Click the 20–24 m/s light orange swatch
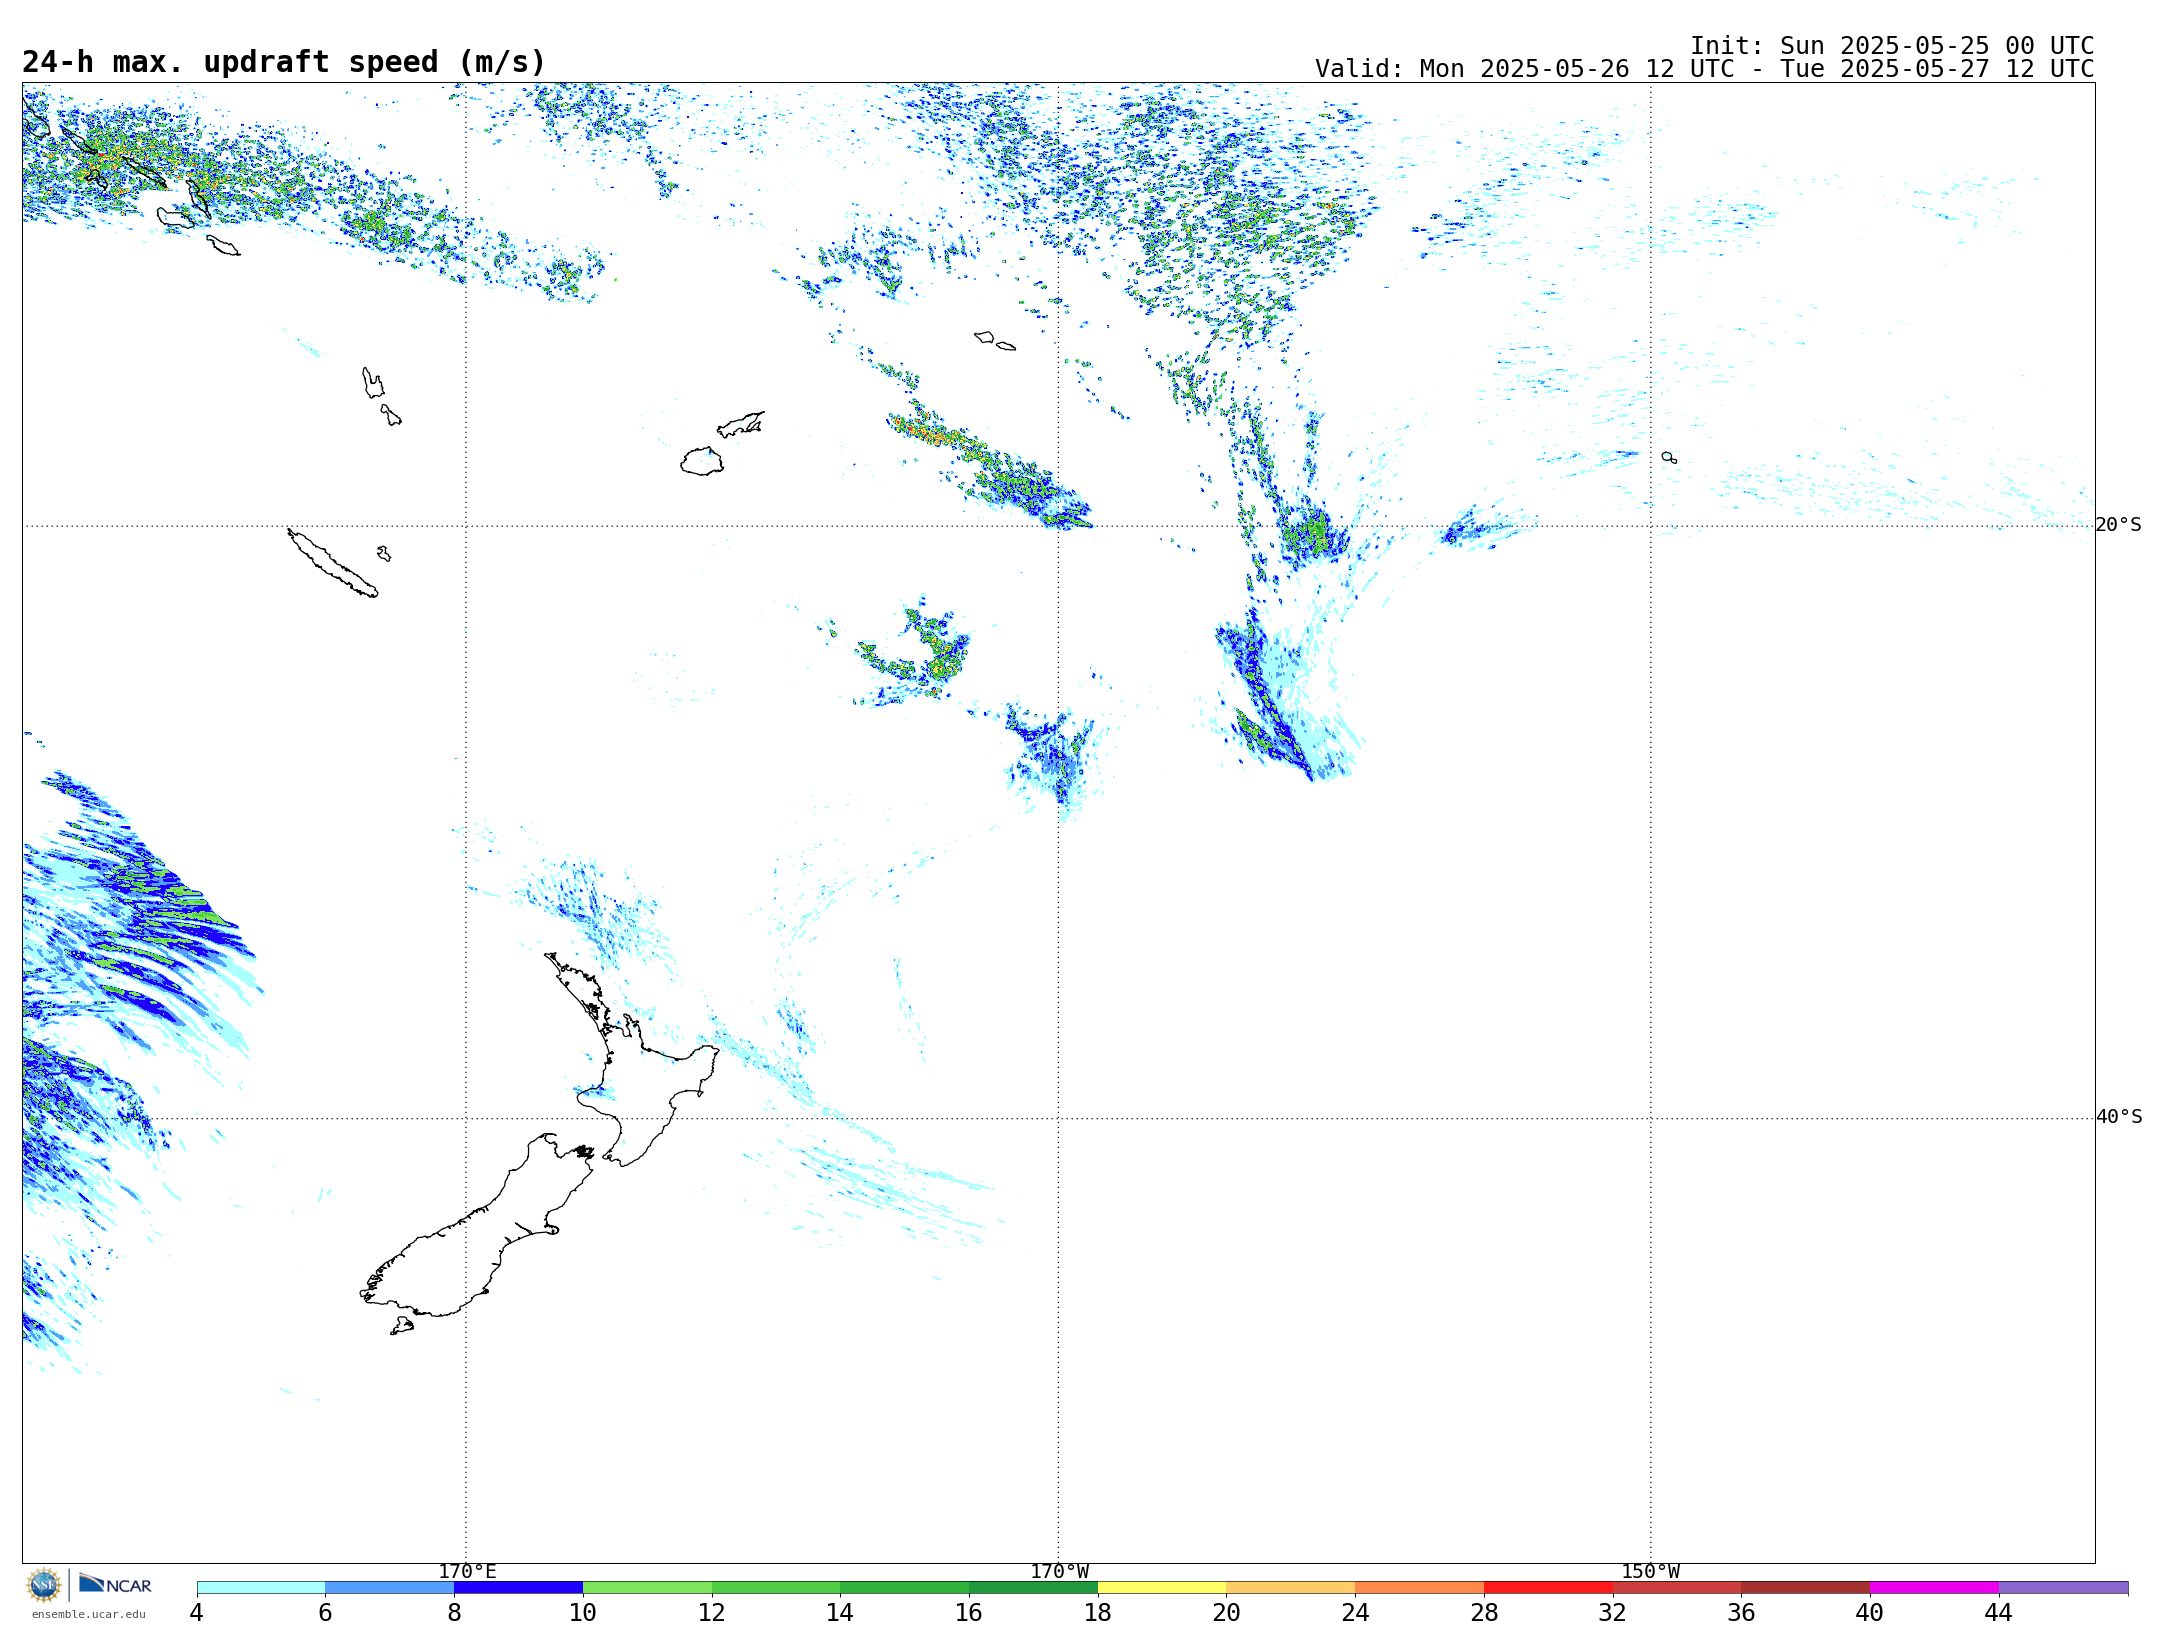Viewport: 2160px width, 1626px height. [x=1291, y=1588]
